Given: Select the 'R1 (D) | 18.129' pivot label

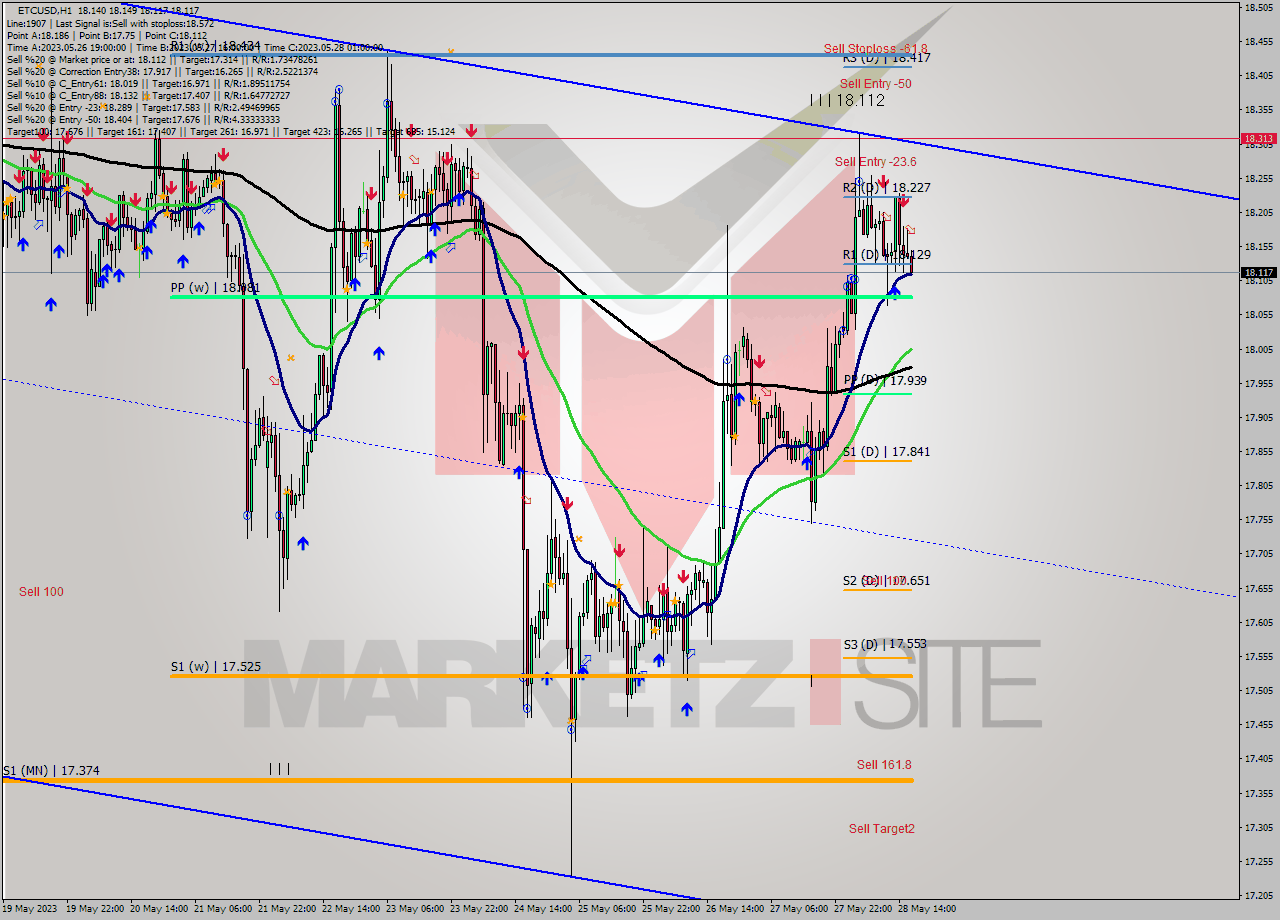Looking at the screenshot, I should [887, 255].
